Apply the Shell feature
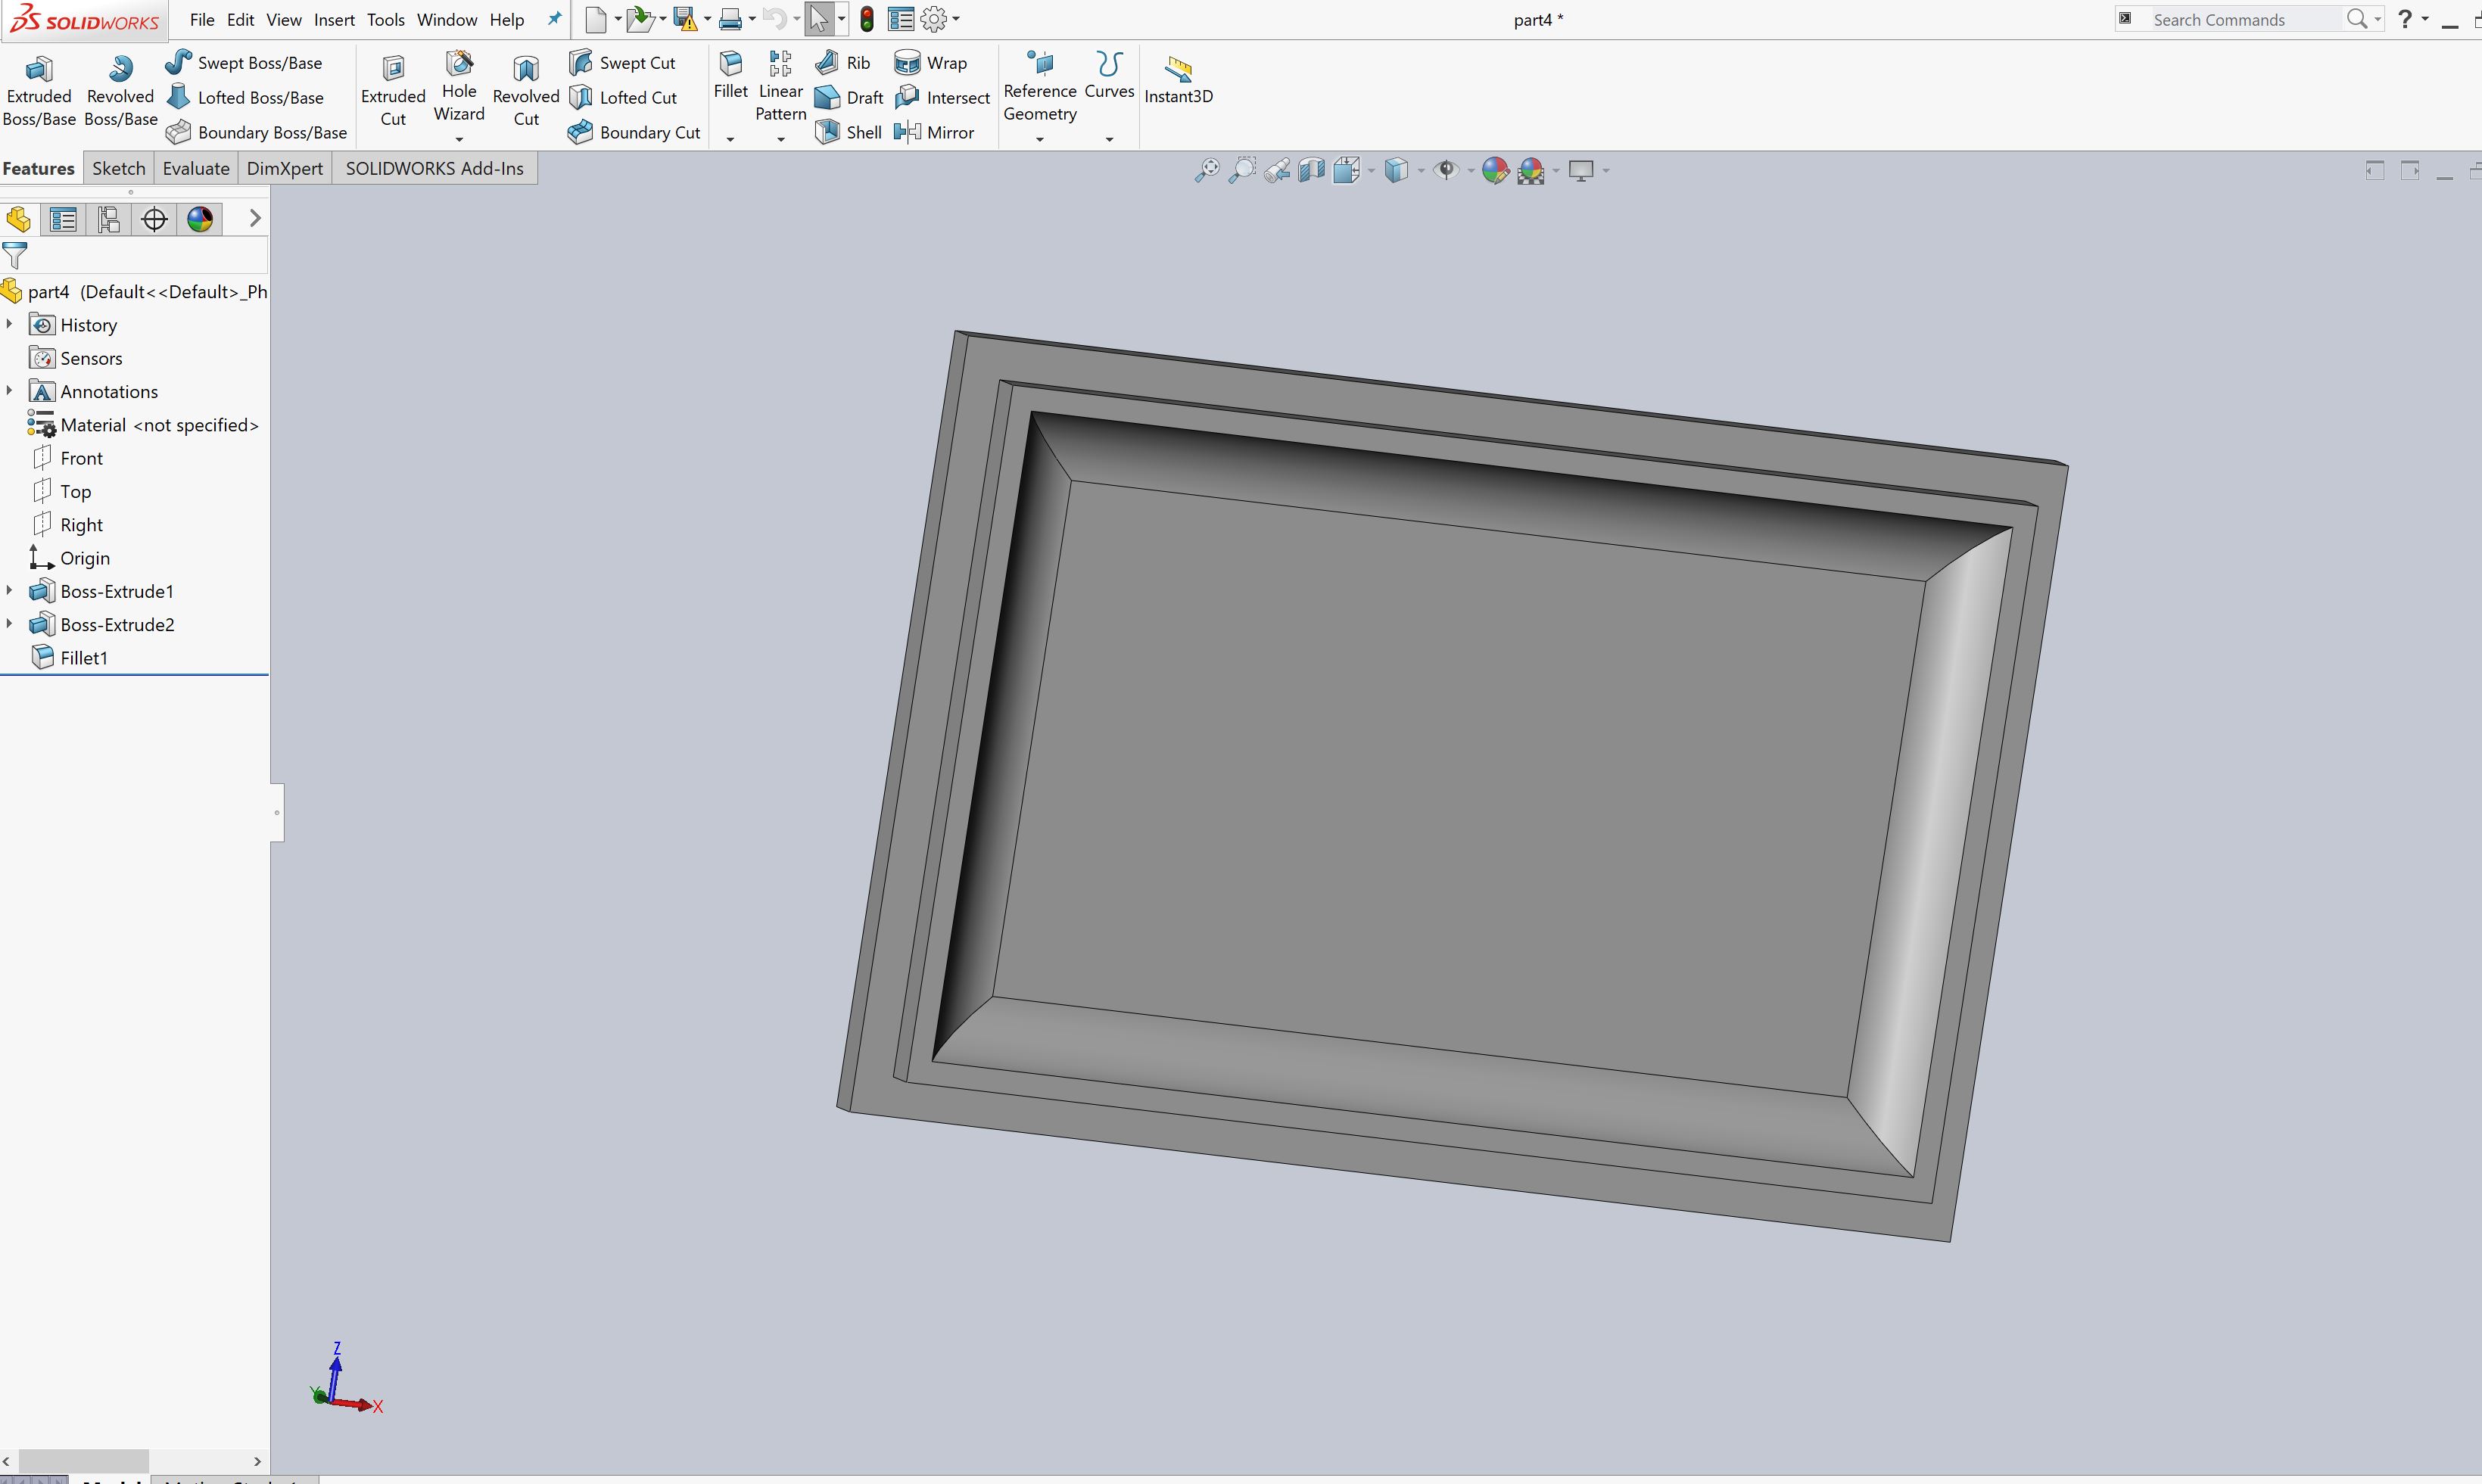The image size is (2482, 1484). (848, 132)
